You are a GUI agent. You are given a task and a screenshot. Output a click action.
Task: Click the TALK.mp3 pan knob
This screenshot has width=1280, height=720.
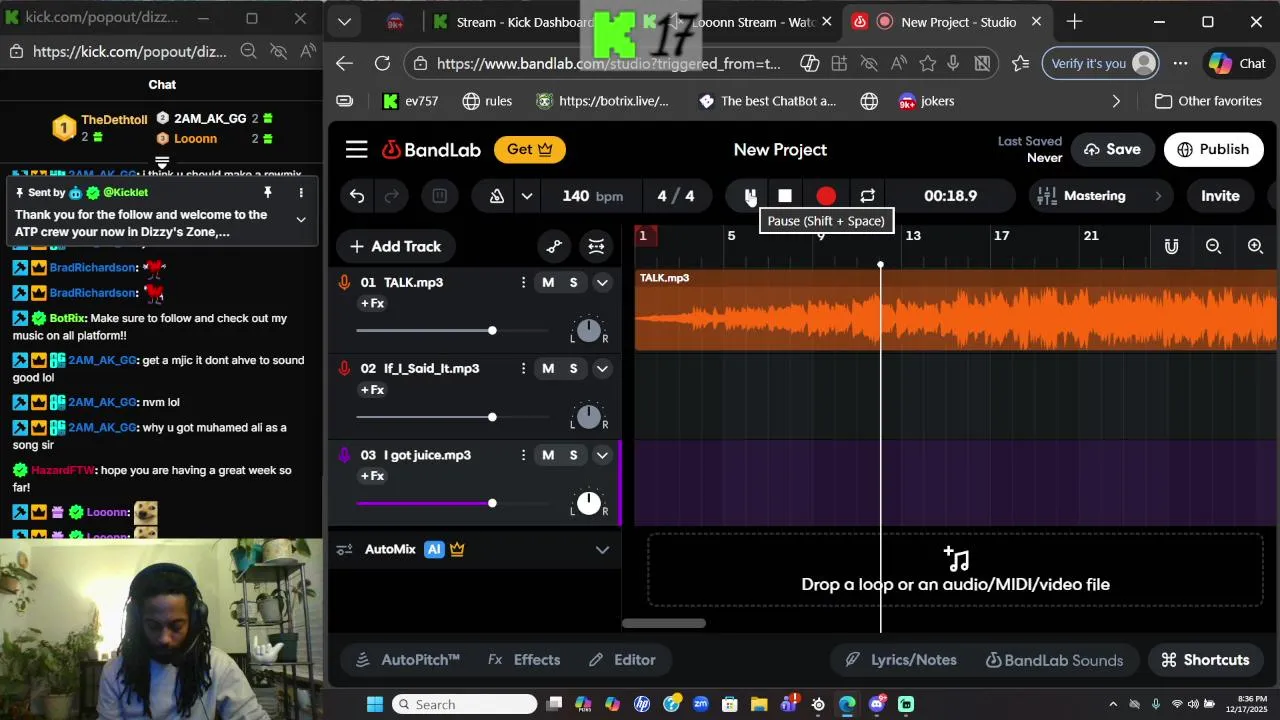(589, 330)
